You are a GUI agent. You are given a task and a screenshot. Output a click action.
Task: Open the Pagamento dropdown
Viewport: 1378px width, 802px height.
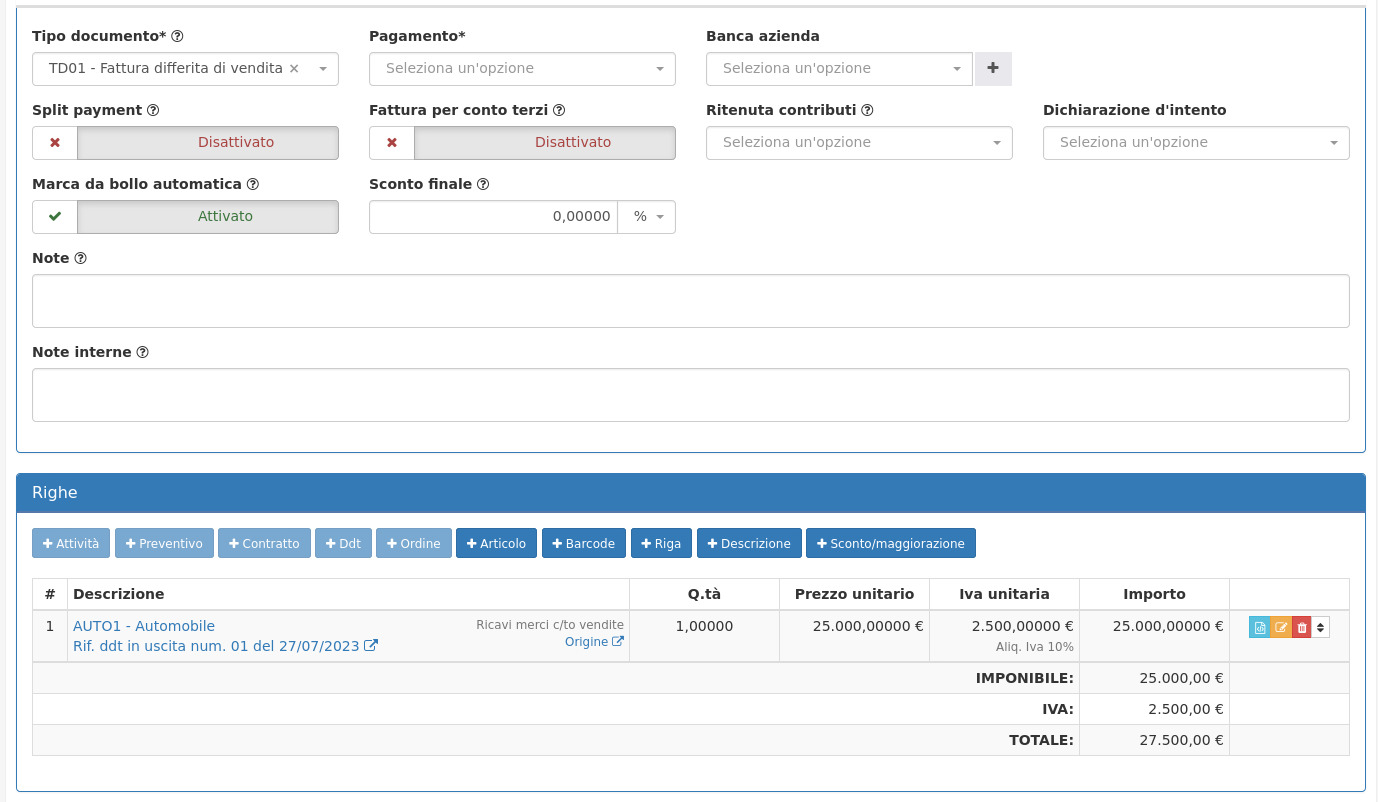pos(522,69)
